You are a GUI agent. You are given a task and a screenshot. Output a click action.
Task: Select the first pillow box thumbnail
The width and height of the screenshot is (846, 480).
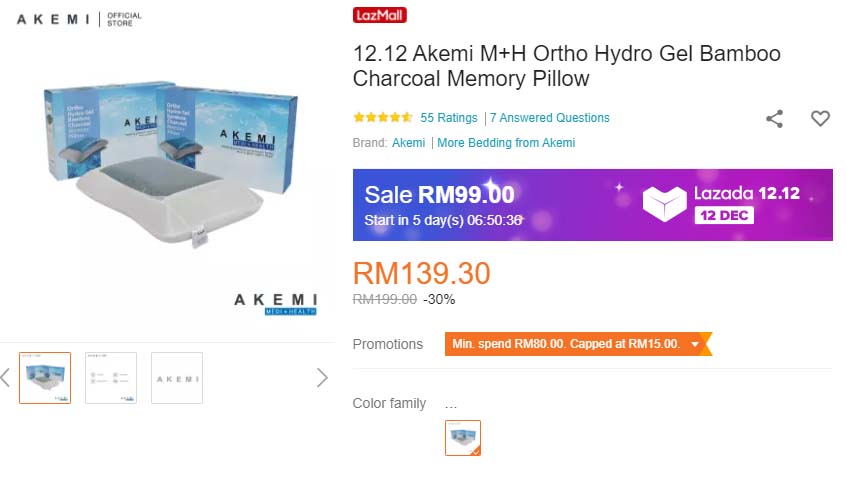click(x=45, y=378)
